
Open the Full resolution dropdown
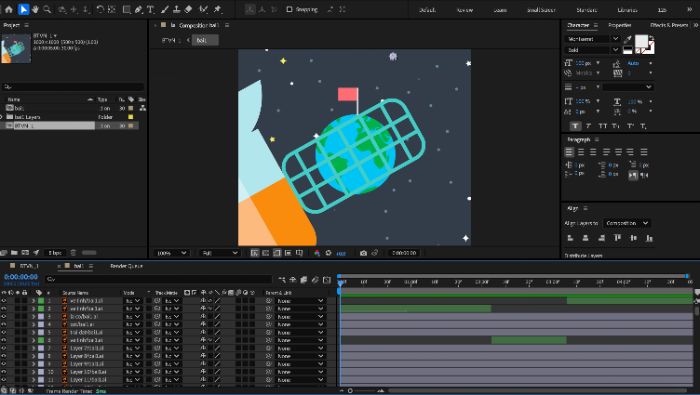[x=219, y=253]
